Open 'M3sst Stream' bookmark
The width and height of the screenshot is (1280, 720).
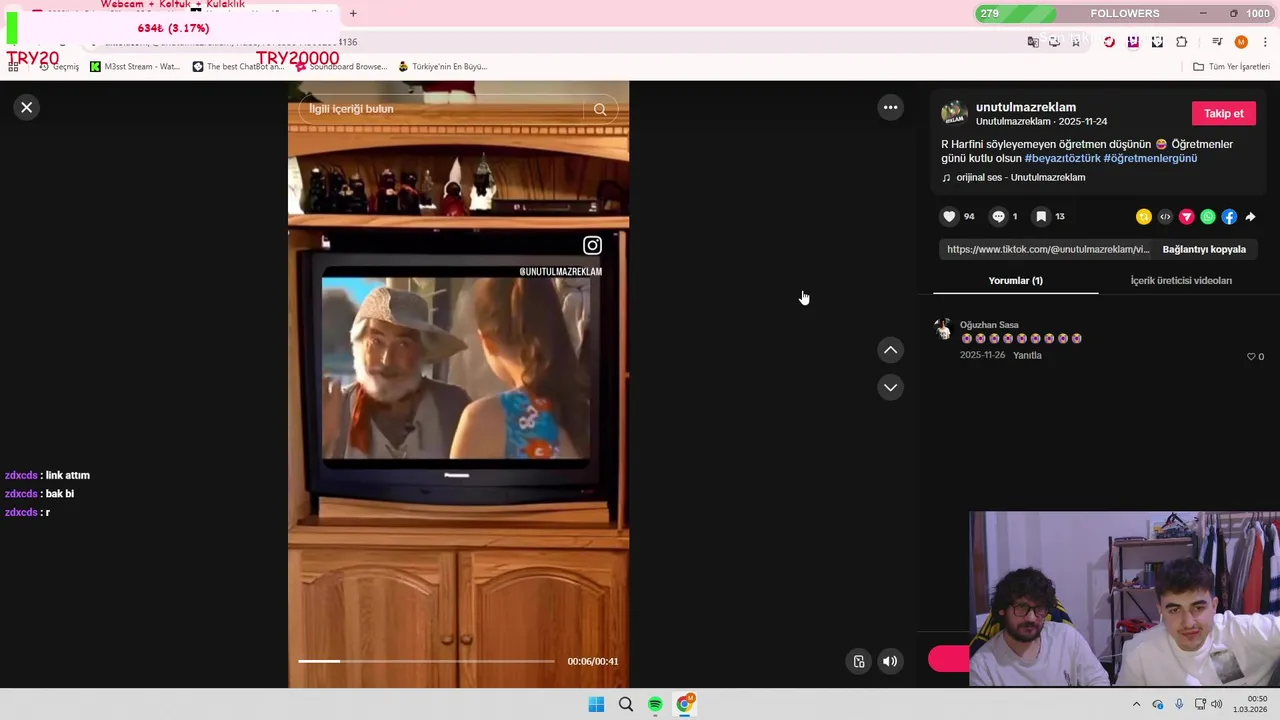[x=135, y=67]
